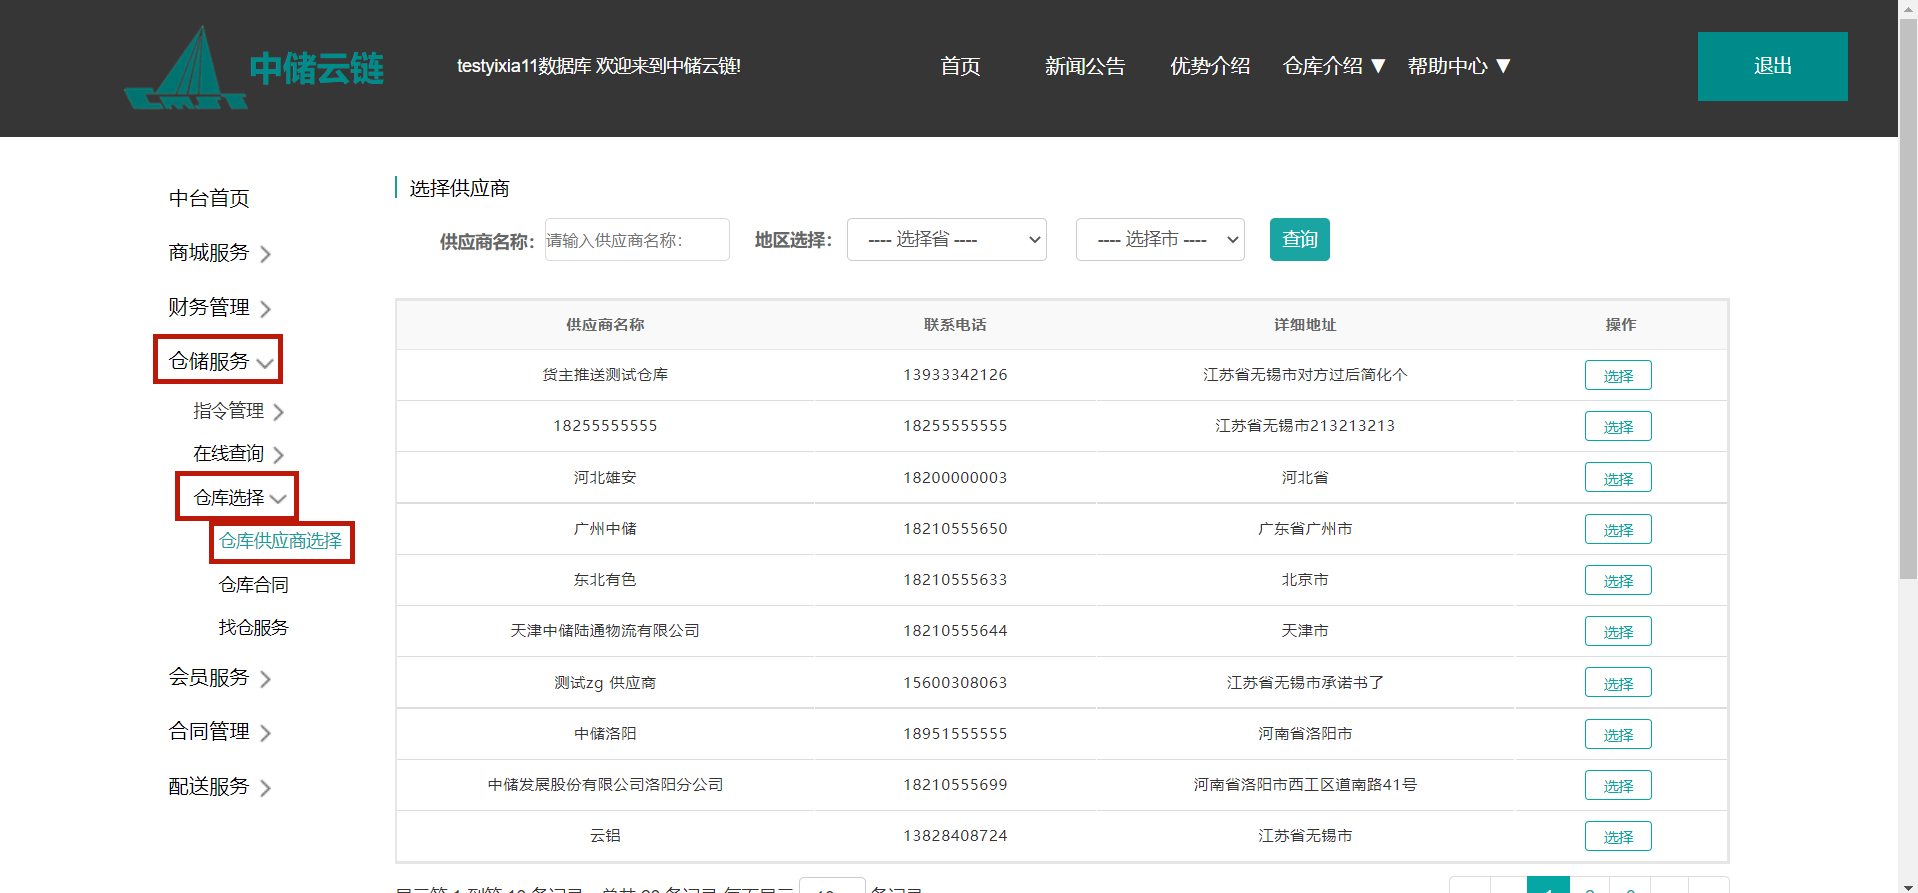
Task: Select the supplier 云铝
Action: point(1617,836)
